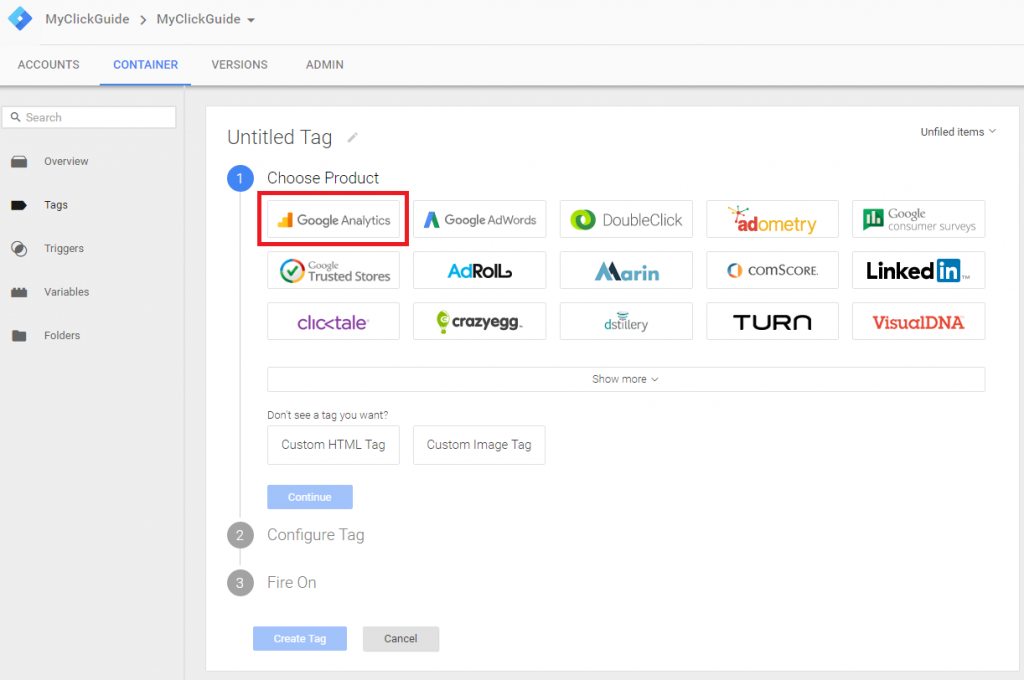Choose the Google AdWords product tile
This screenshot has width=1024, height=680.
[479, 219]
